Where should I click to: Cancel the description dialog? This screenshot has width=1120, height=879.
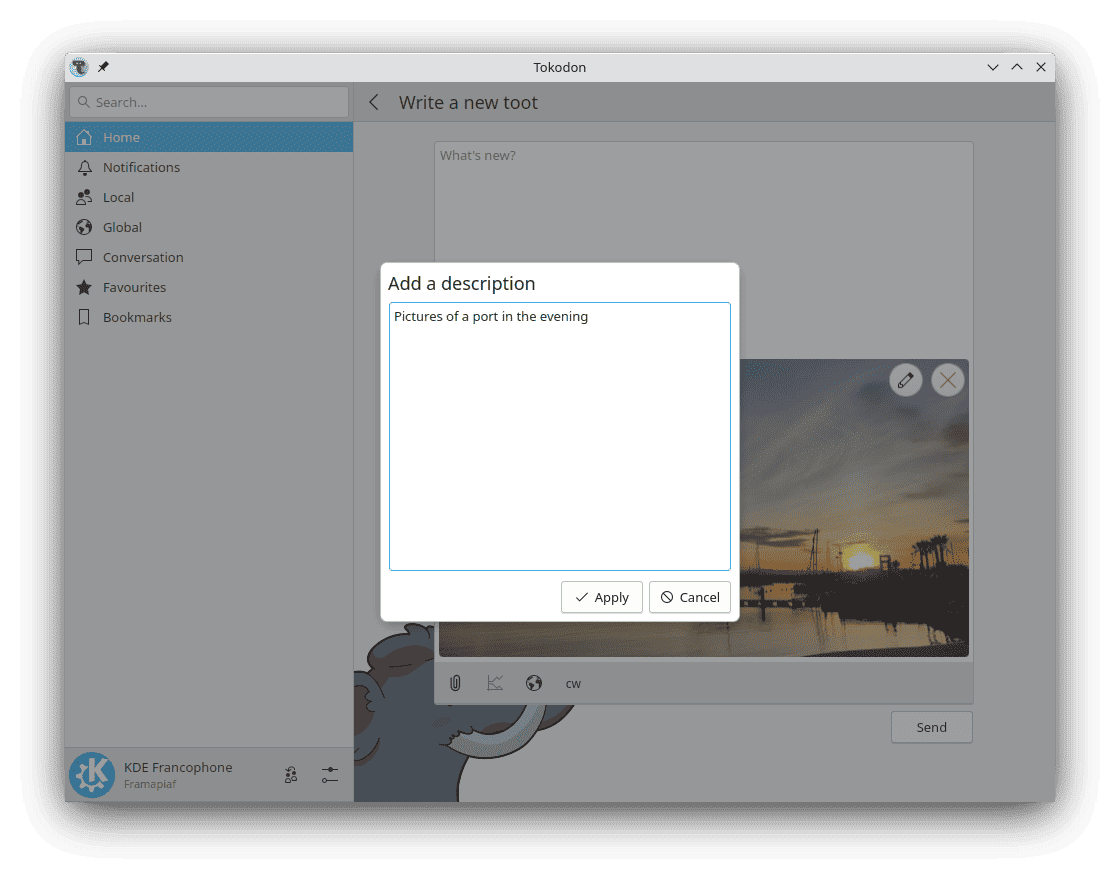(x=689, y=597)
